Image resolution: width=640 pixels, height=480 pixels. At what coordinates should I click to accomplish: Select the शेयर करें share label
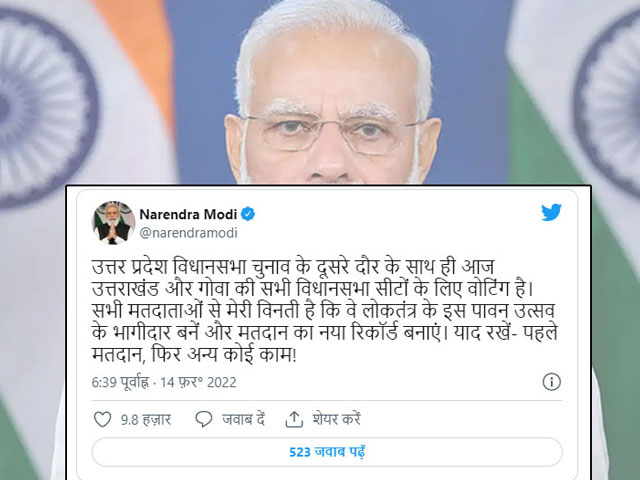point(337,419)
